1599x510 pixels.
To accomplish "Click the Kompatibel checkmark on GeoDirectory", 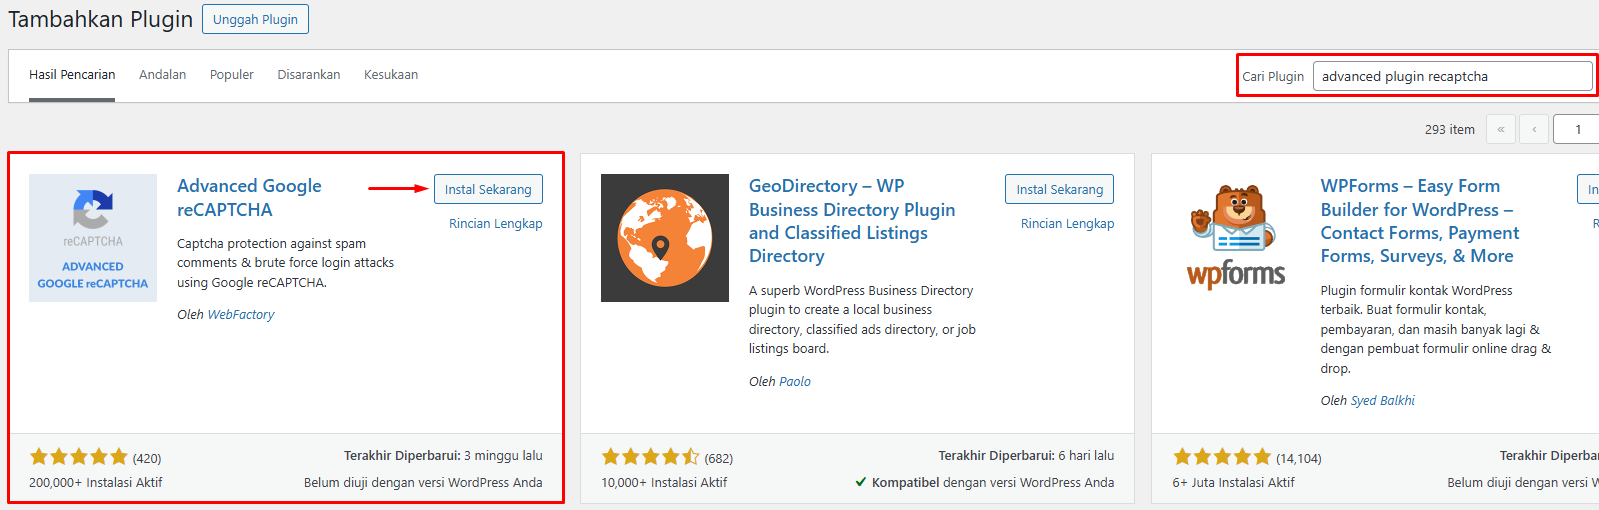I will (861, 482).
